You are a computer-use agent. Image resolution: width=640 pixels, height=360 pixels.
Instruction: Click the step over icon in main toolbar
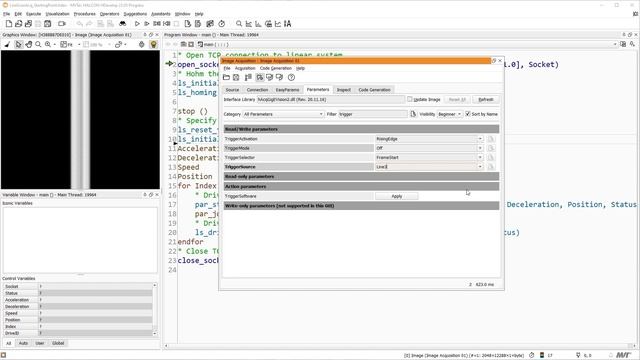point(157,24)
